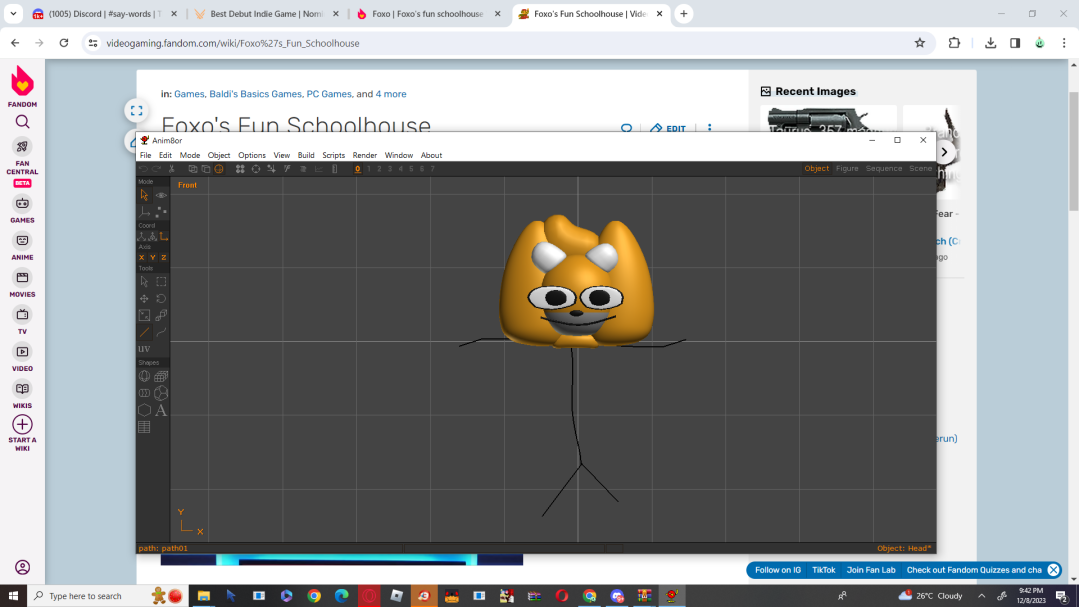This screenshot has height=607, width=1079.
Task: Bookmark this page with star icon
Action: [x=920, y=43]
